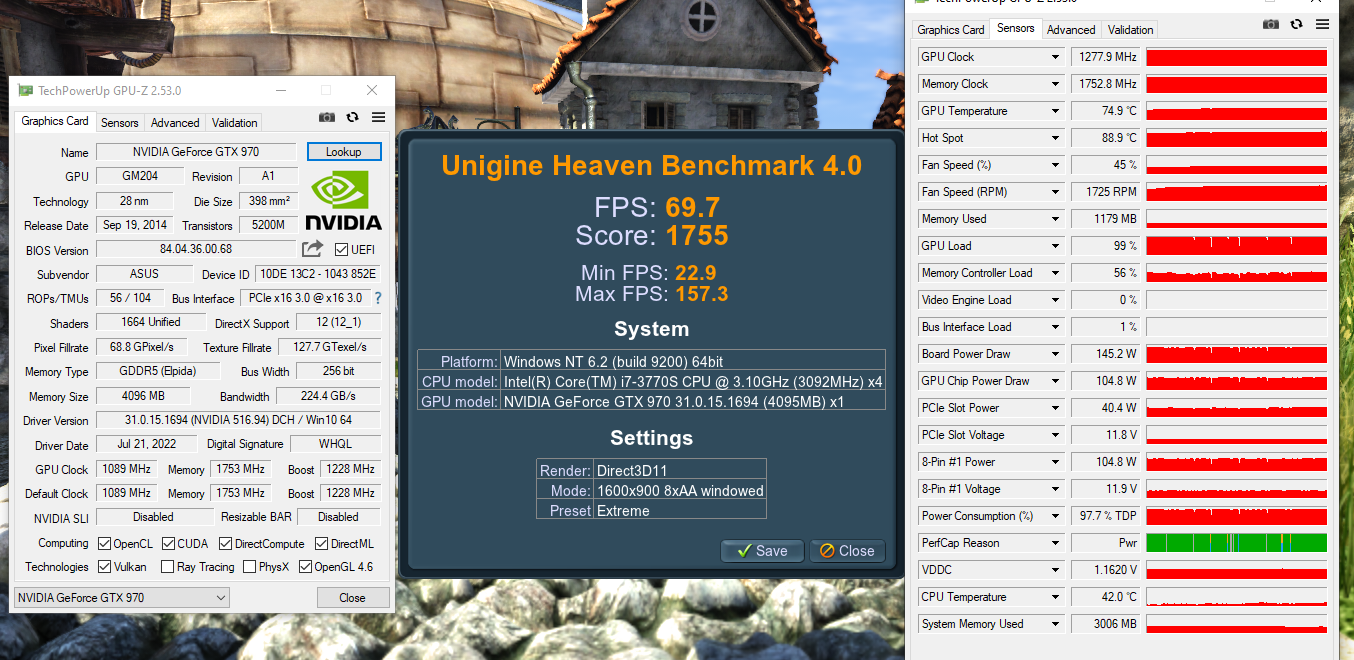Open the Hot Spot sensor dropdown
The image size is (1354, 660).
(x=1054, y=138)
